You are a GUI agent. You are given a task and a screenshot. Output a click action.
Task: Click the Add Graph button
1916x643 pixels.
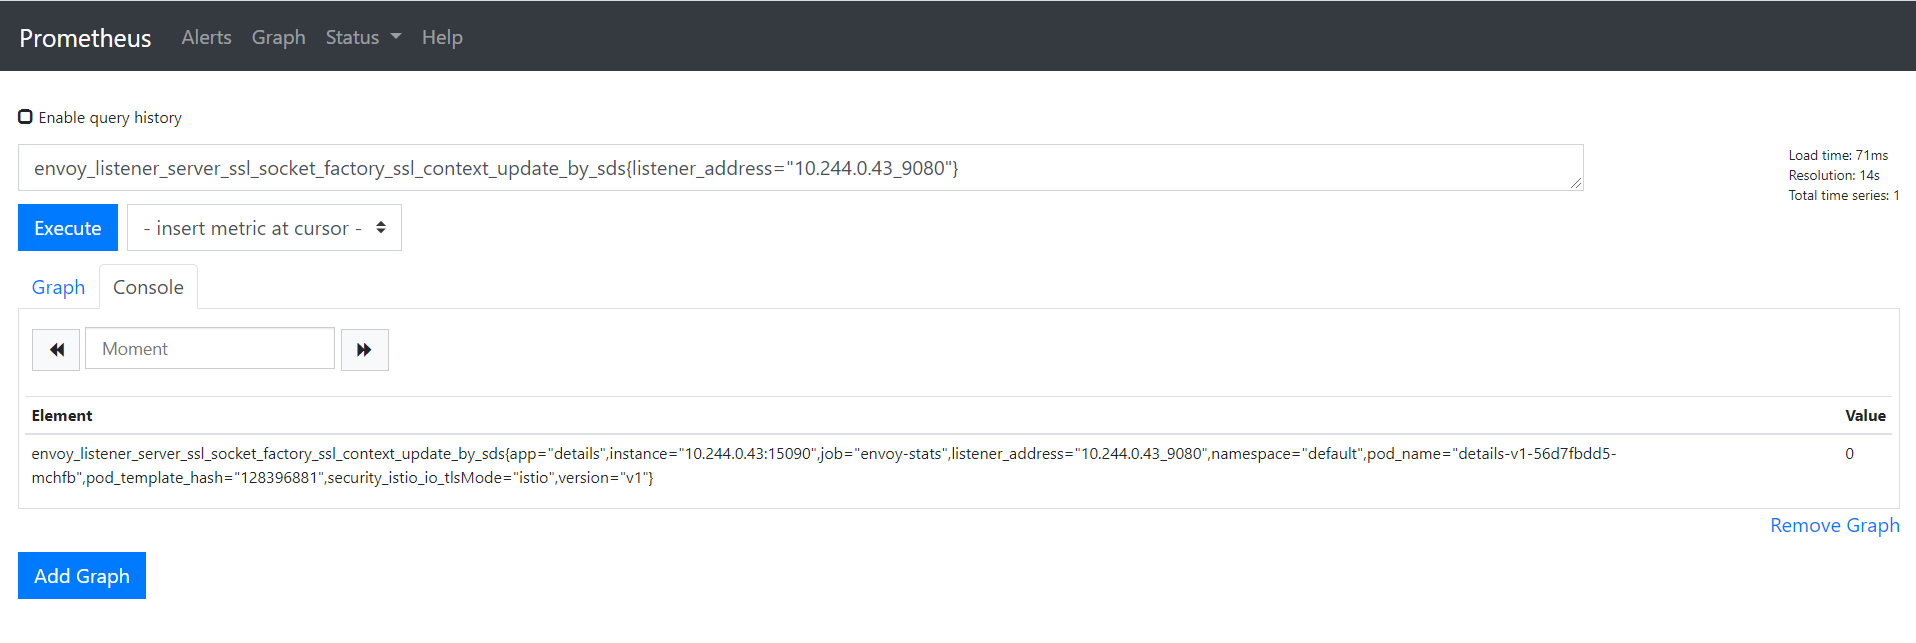pyautogui.click(x=82, y=576)
